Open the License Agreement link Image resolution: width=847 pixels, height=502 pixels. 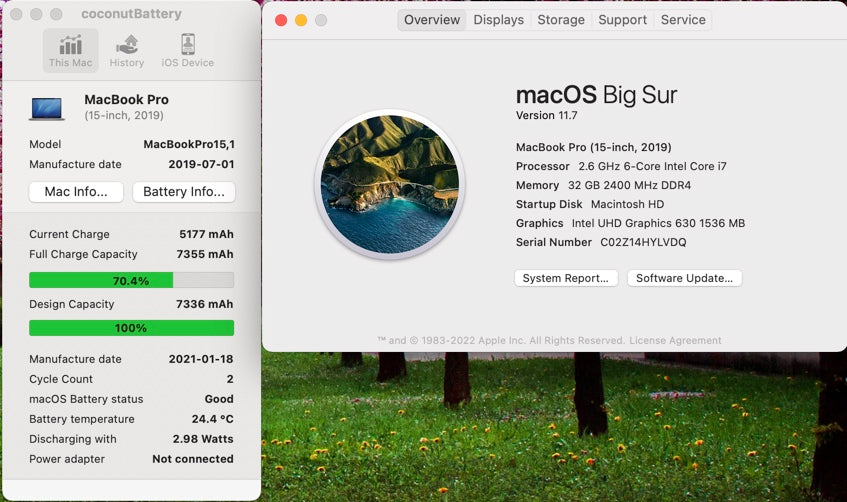(x=675, y=340)
